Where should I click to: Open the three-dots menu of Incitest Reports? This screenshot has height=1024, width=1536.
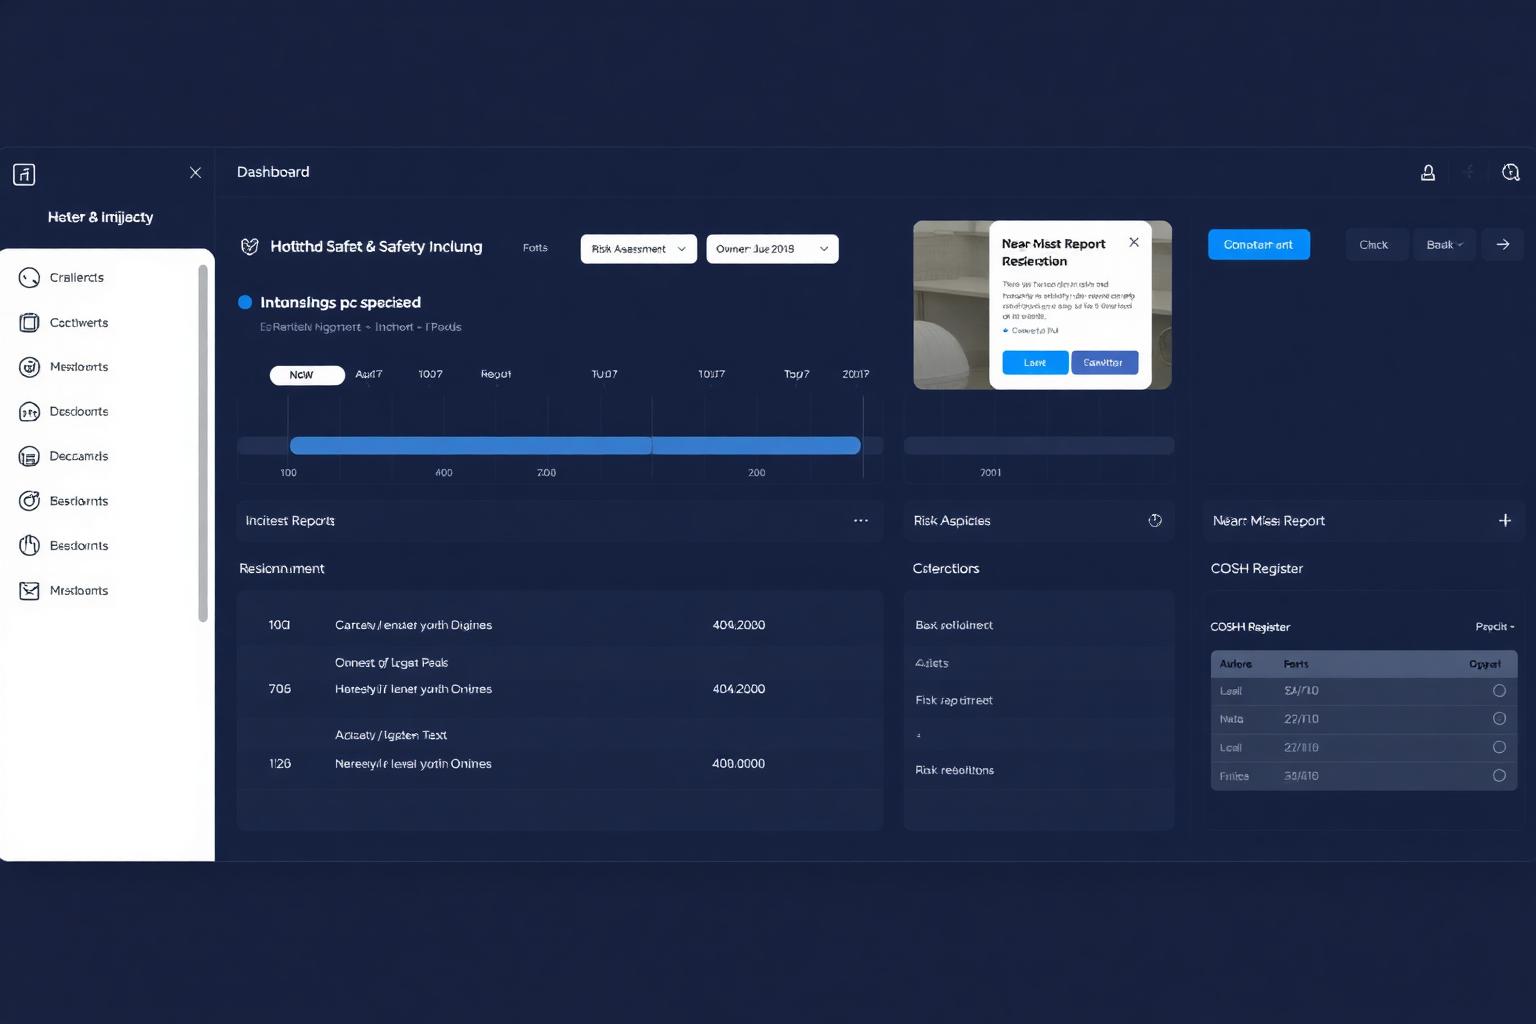coord(861,521)
